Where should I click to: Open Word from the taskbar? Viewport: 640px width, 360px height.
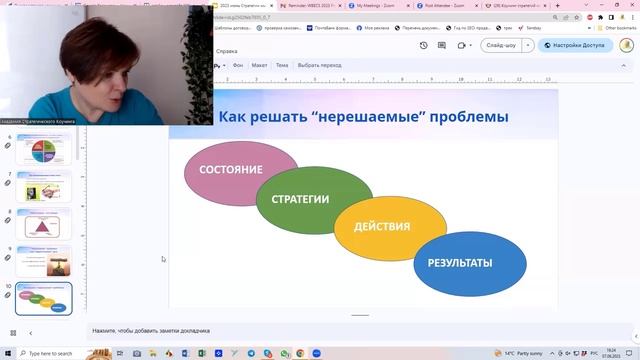click(x=185, y=353)
